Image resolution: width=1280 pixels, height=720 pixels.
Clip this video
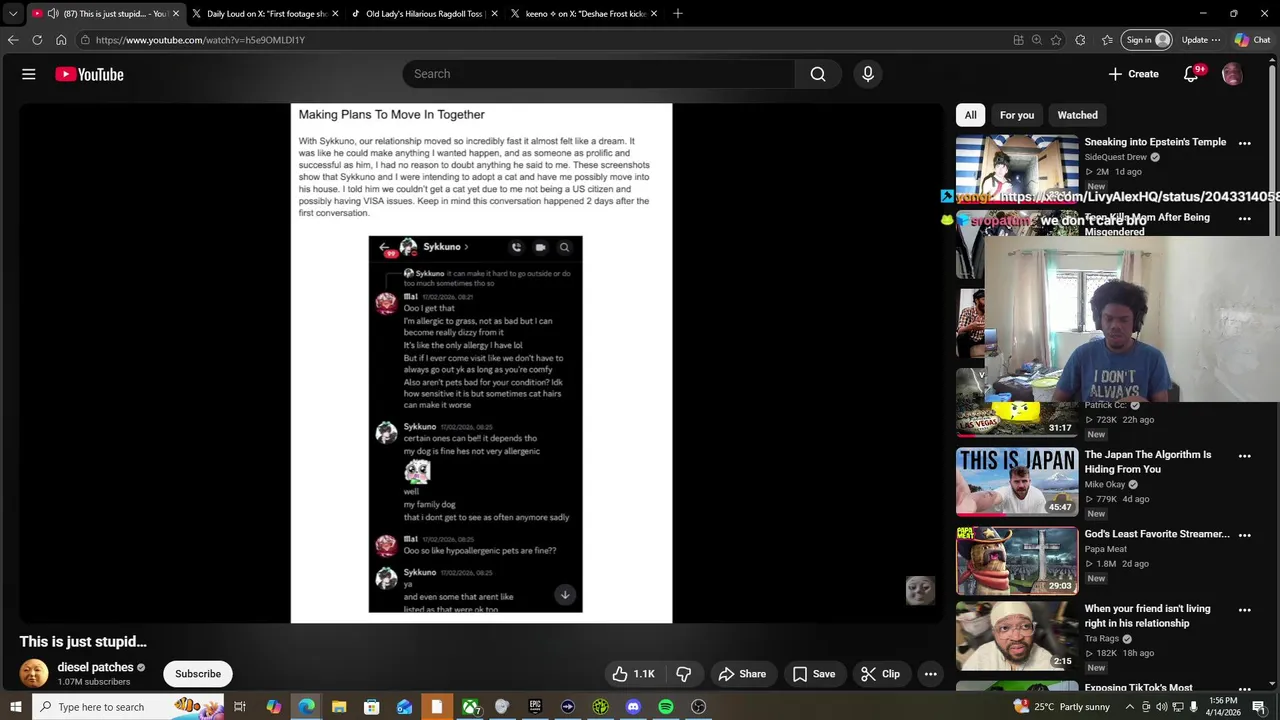881,674
